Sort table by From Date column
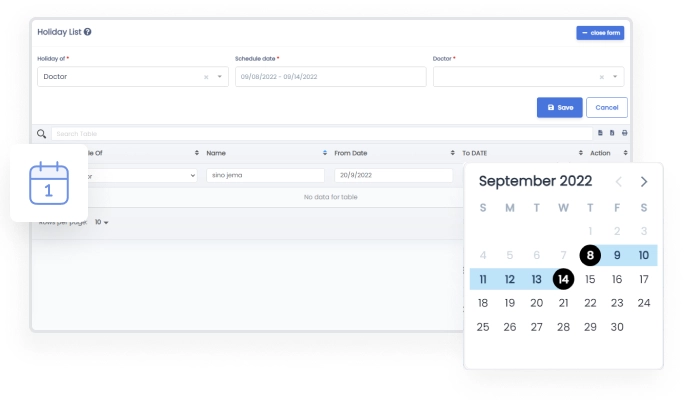The height and width of the screenshot is (400, 684). click(452, 153)
